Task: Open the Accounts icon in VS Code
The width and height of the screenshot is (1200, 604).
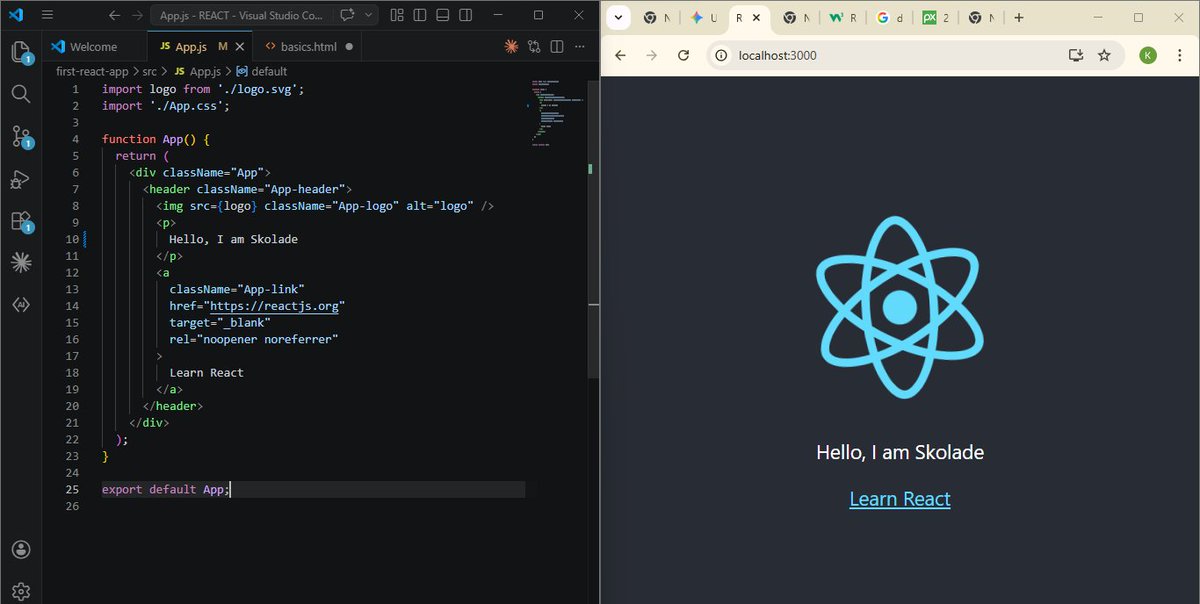Action: 21,549
